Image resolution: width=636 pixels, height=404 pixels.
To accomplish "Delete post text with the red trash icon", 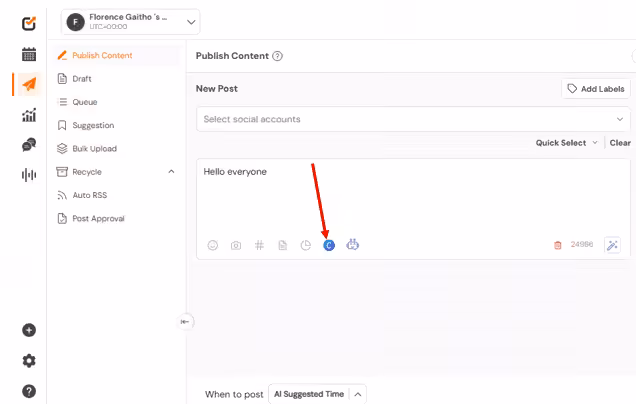I will [558, 245].
